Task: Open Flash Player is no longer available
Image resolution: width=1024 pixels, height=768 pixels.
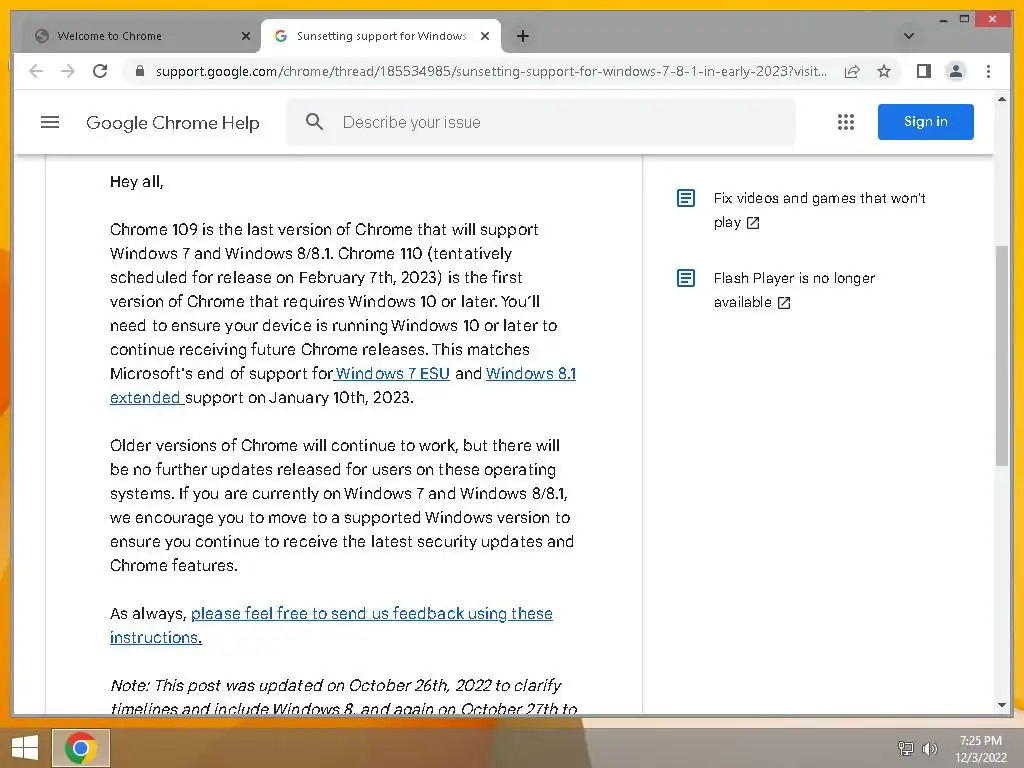Action: click(794, 290)
